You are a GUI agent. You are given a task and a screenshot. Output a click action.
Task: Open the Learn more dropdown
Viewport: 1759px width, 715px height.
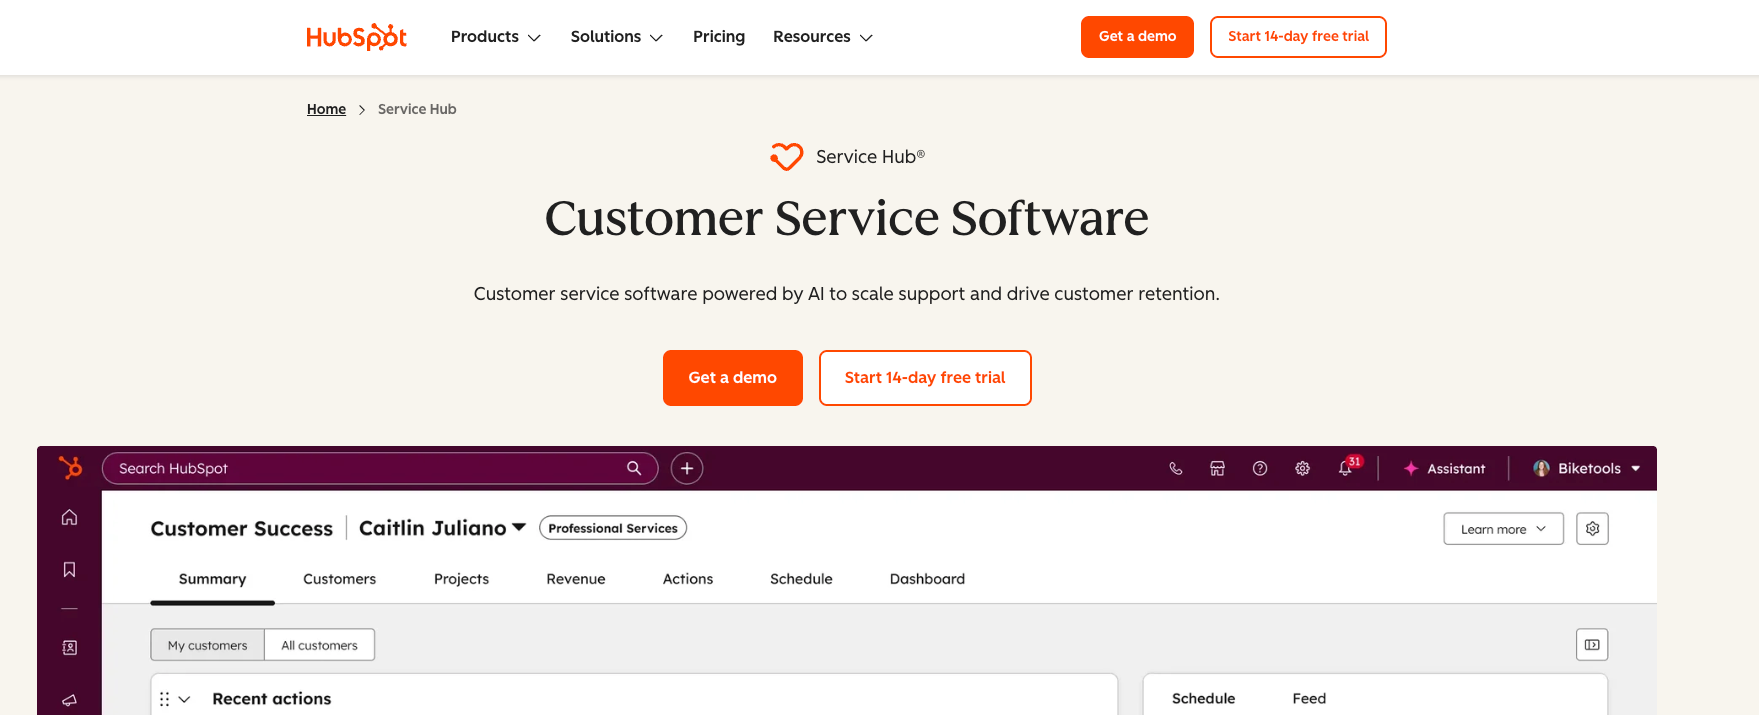[x=1503, y=529]
